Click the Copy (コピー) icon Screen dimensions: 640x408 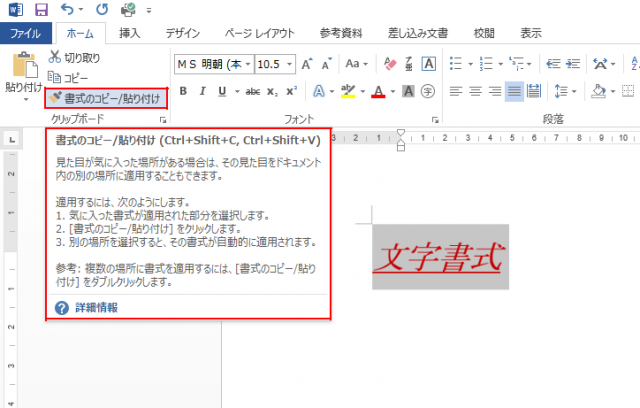tap(55, 77)
